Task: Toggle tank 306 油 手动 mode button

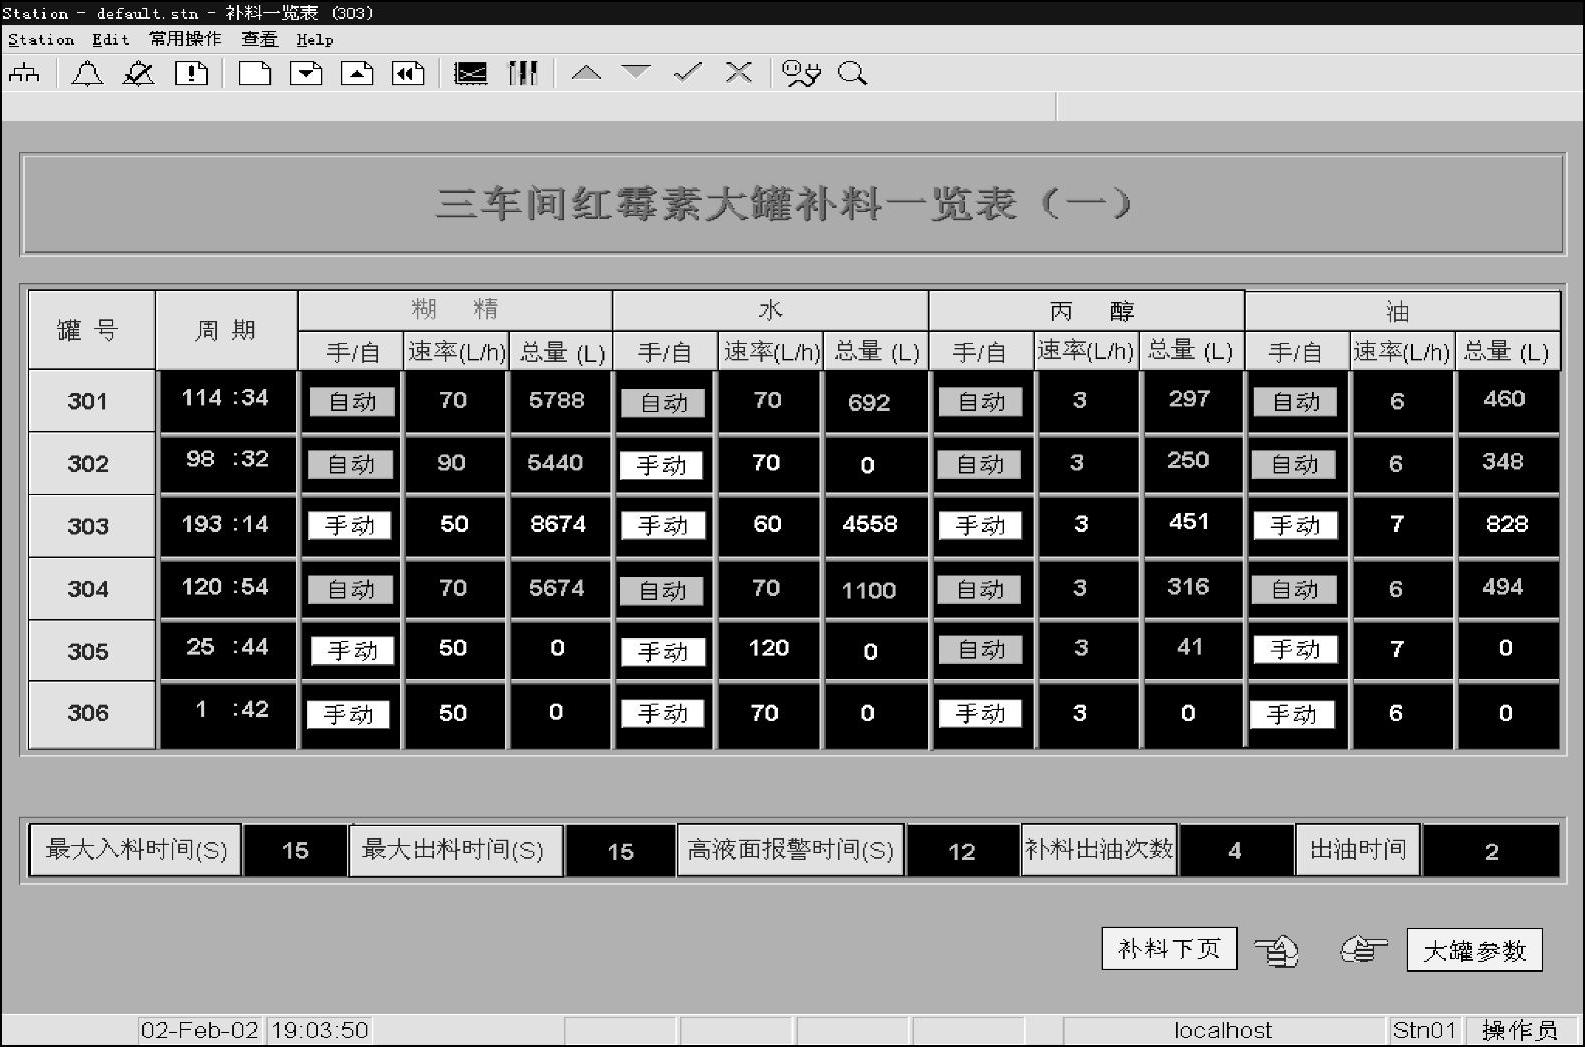Action: (1292, 714)
